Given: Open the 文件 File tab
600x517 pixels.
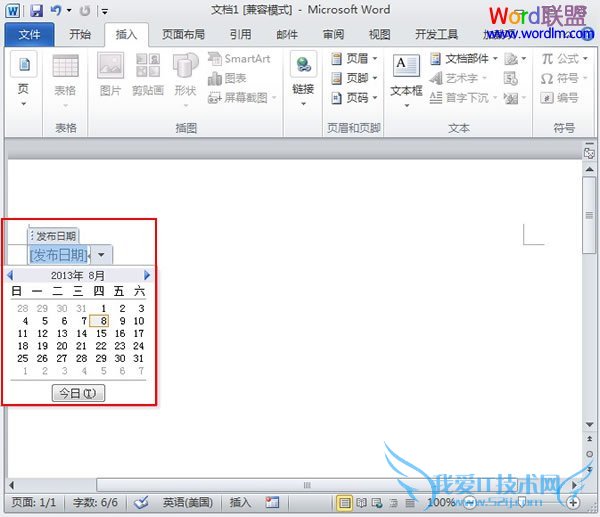Looking at the screenshot, I should (29, 34).
